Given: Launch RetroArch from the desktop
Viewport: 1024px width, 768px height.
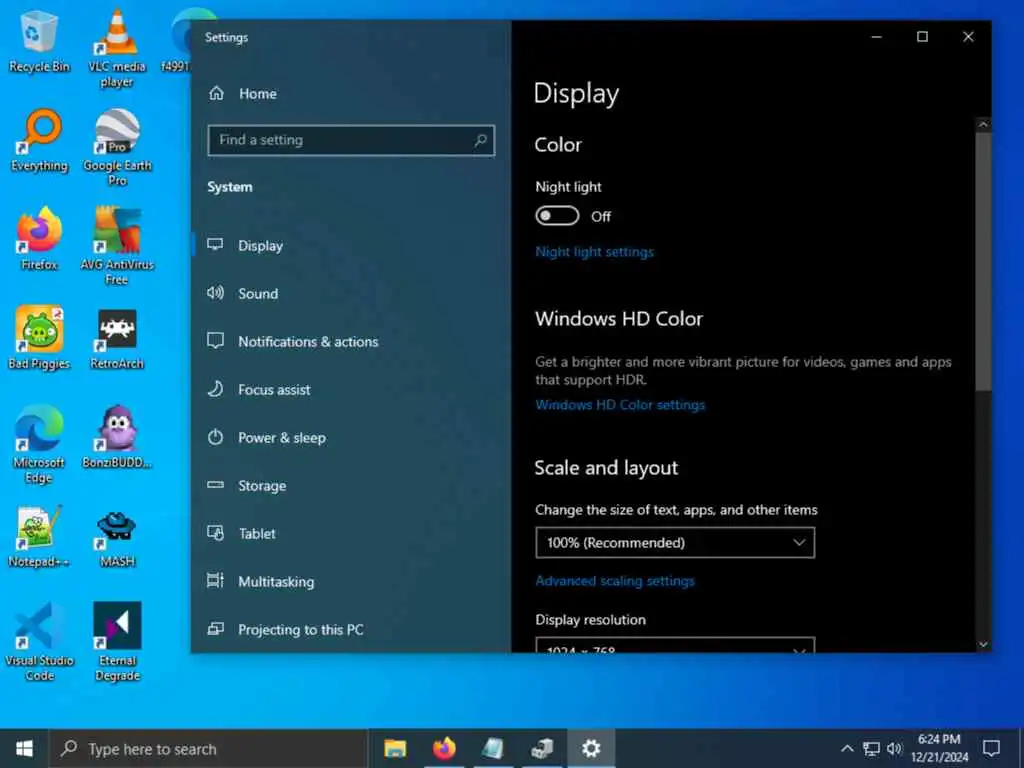Looking at the screenshot, I should [117, 338].
